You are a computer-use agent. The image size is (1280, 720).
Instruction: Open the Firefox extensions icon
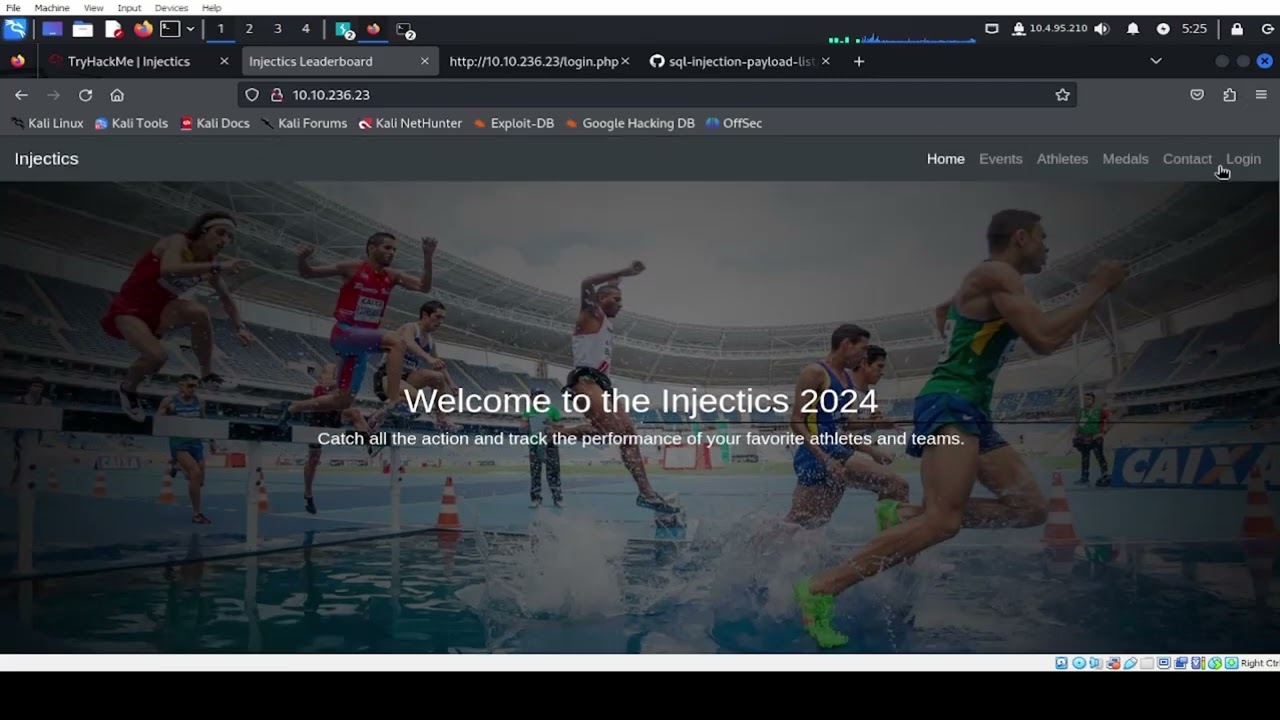[x=1229, y=95]
